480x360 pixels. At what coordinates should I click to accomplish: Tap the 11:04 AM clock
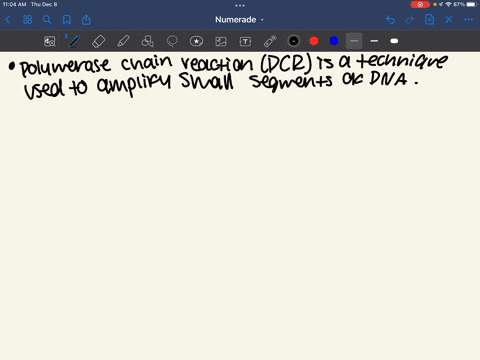(x=14, y=4)
